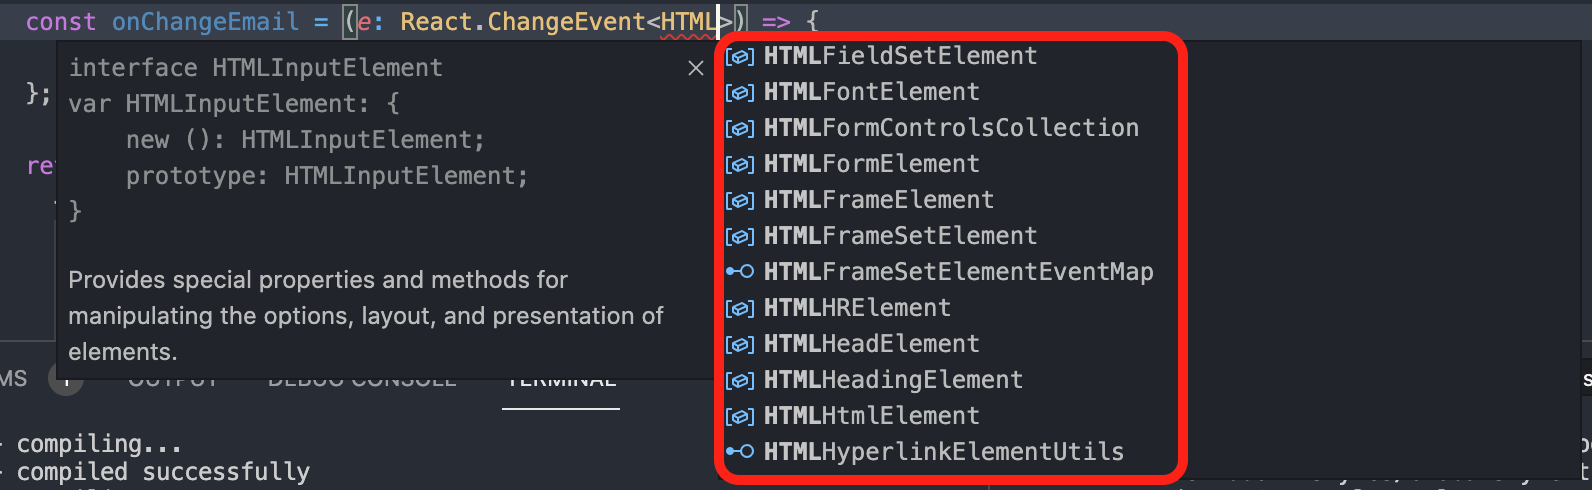Close the HTMLInputElement documentation popup

pos(696,68)
